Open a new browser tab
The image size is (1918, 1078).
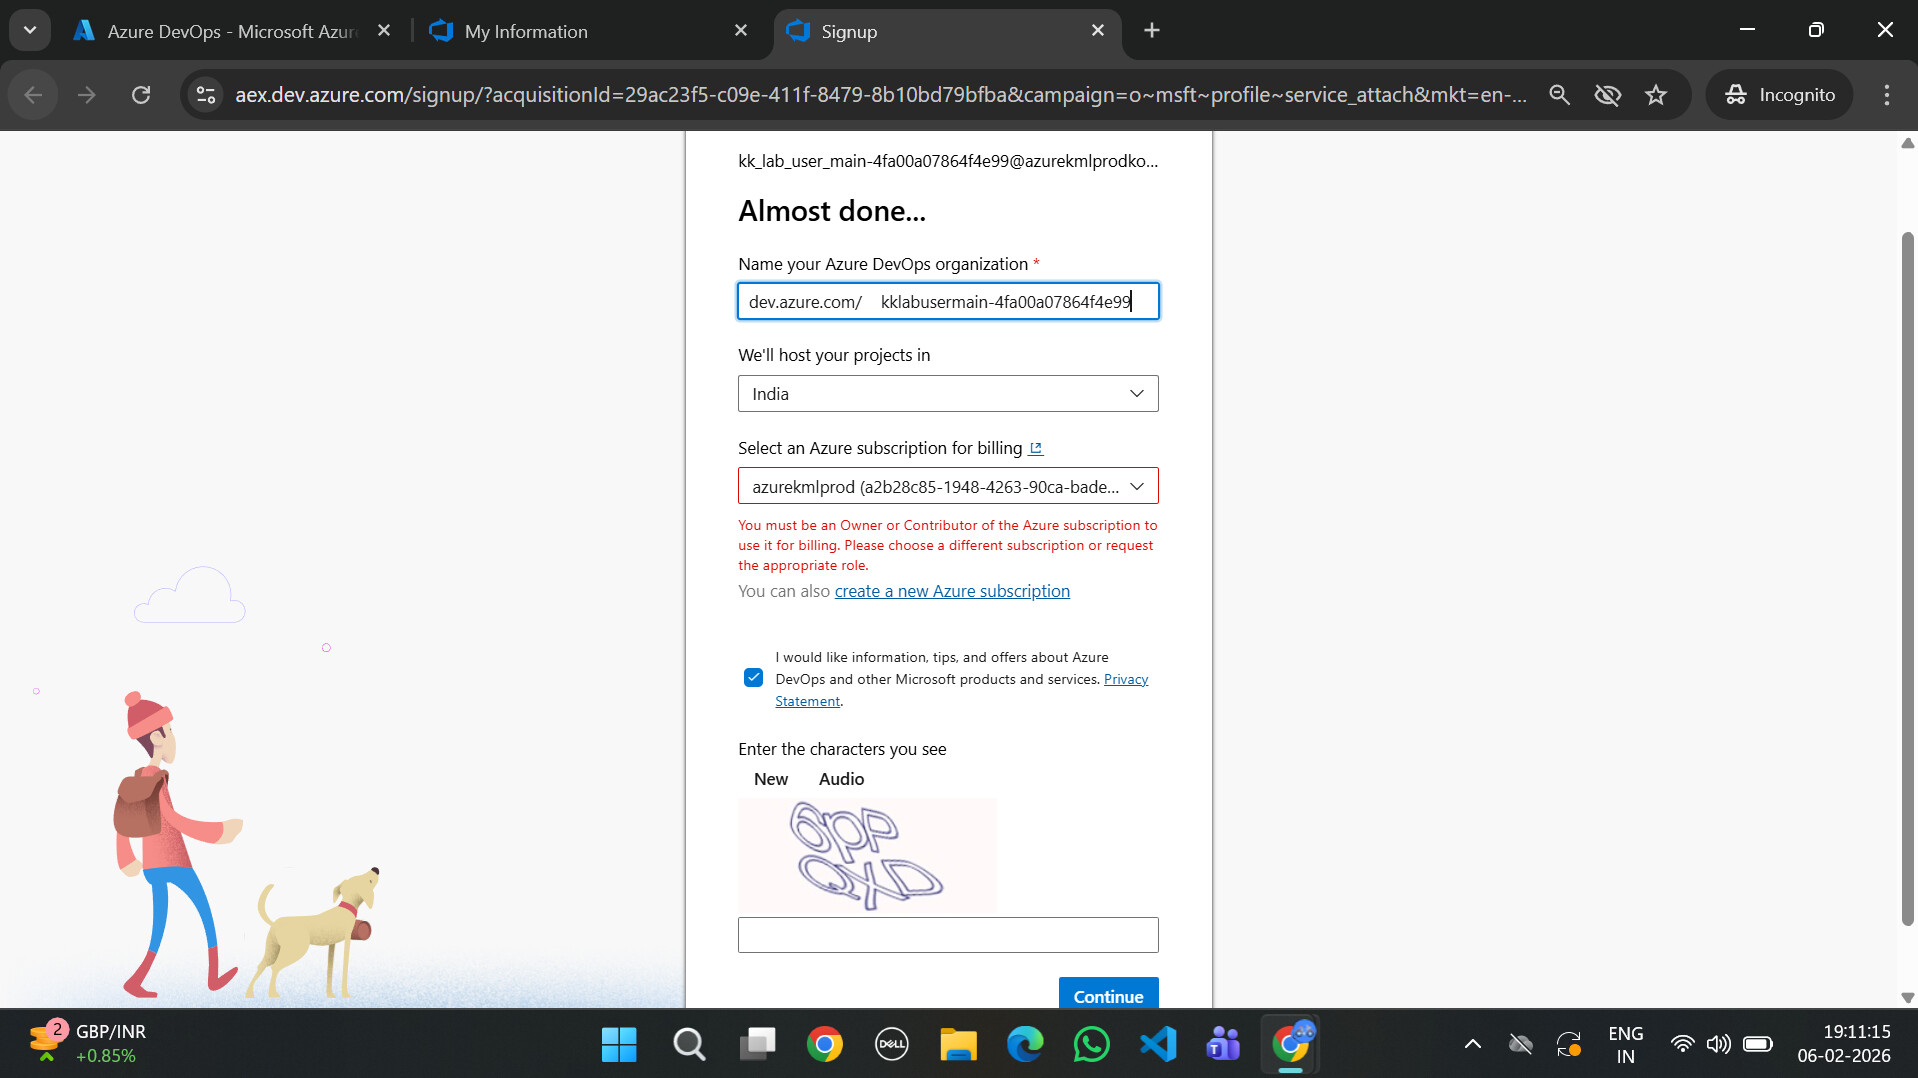(x=1152, y=31)
